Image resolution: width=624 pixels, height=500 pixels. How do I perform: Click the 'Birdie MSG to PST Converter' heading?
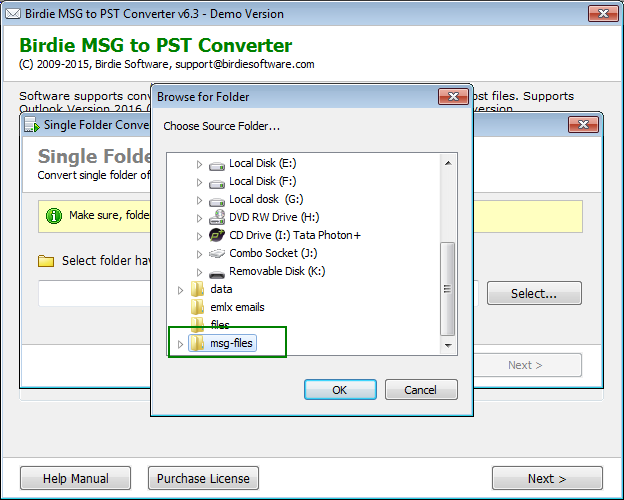click(156, 45)
